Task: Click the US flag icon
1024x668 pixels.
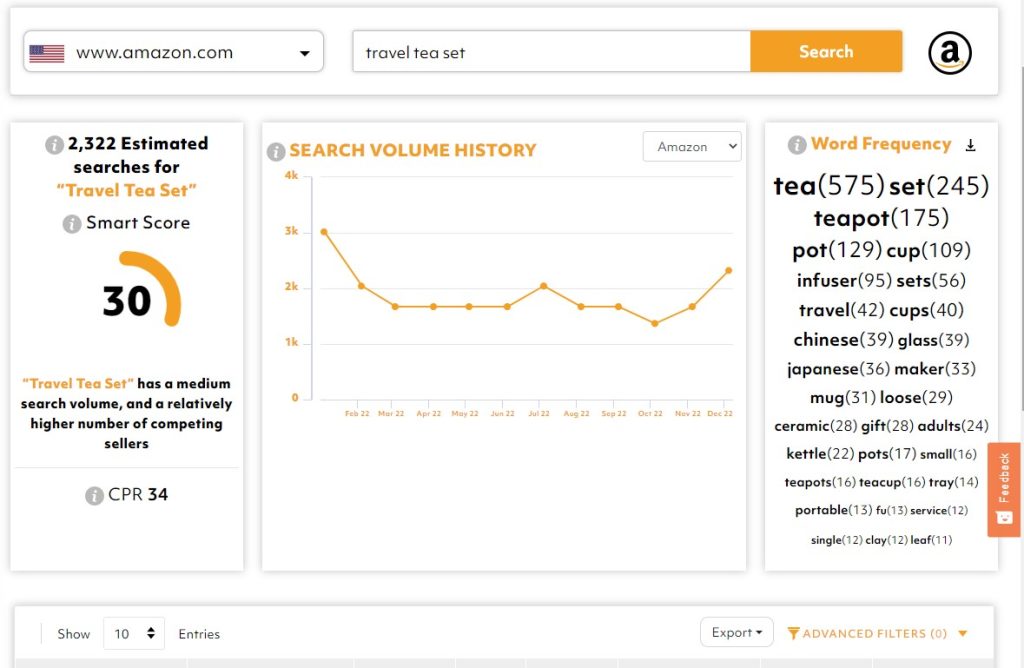Action: [47, 53]
